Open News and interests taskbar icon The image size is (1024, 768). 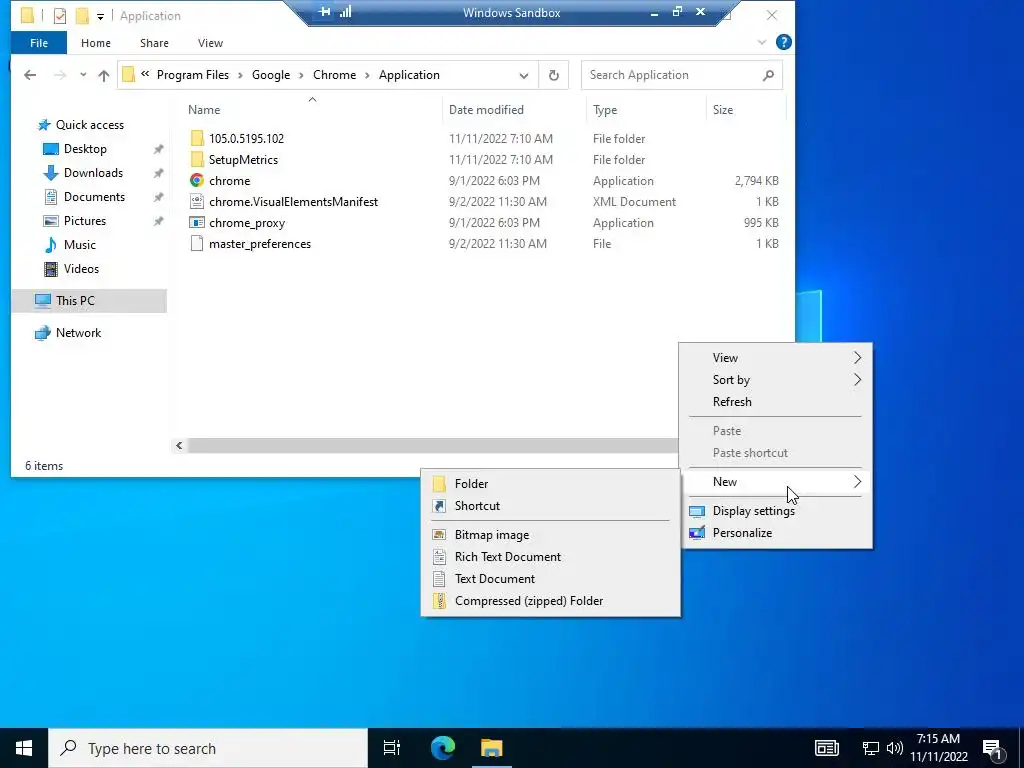pos(826,748)
